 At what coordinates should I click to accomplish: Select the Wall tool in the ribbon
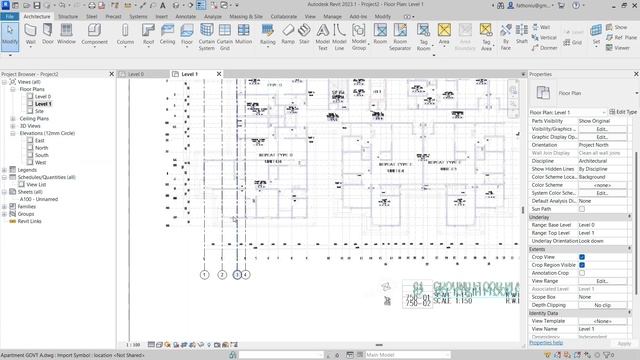(30, 34)
